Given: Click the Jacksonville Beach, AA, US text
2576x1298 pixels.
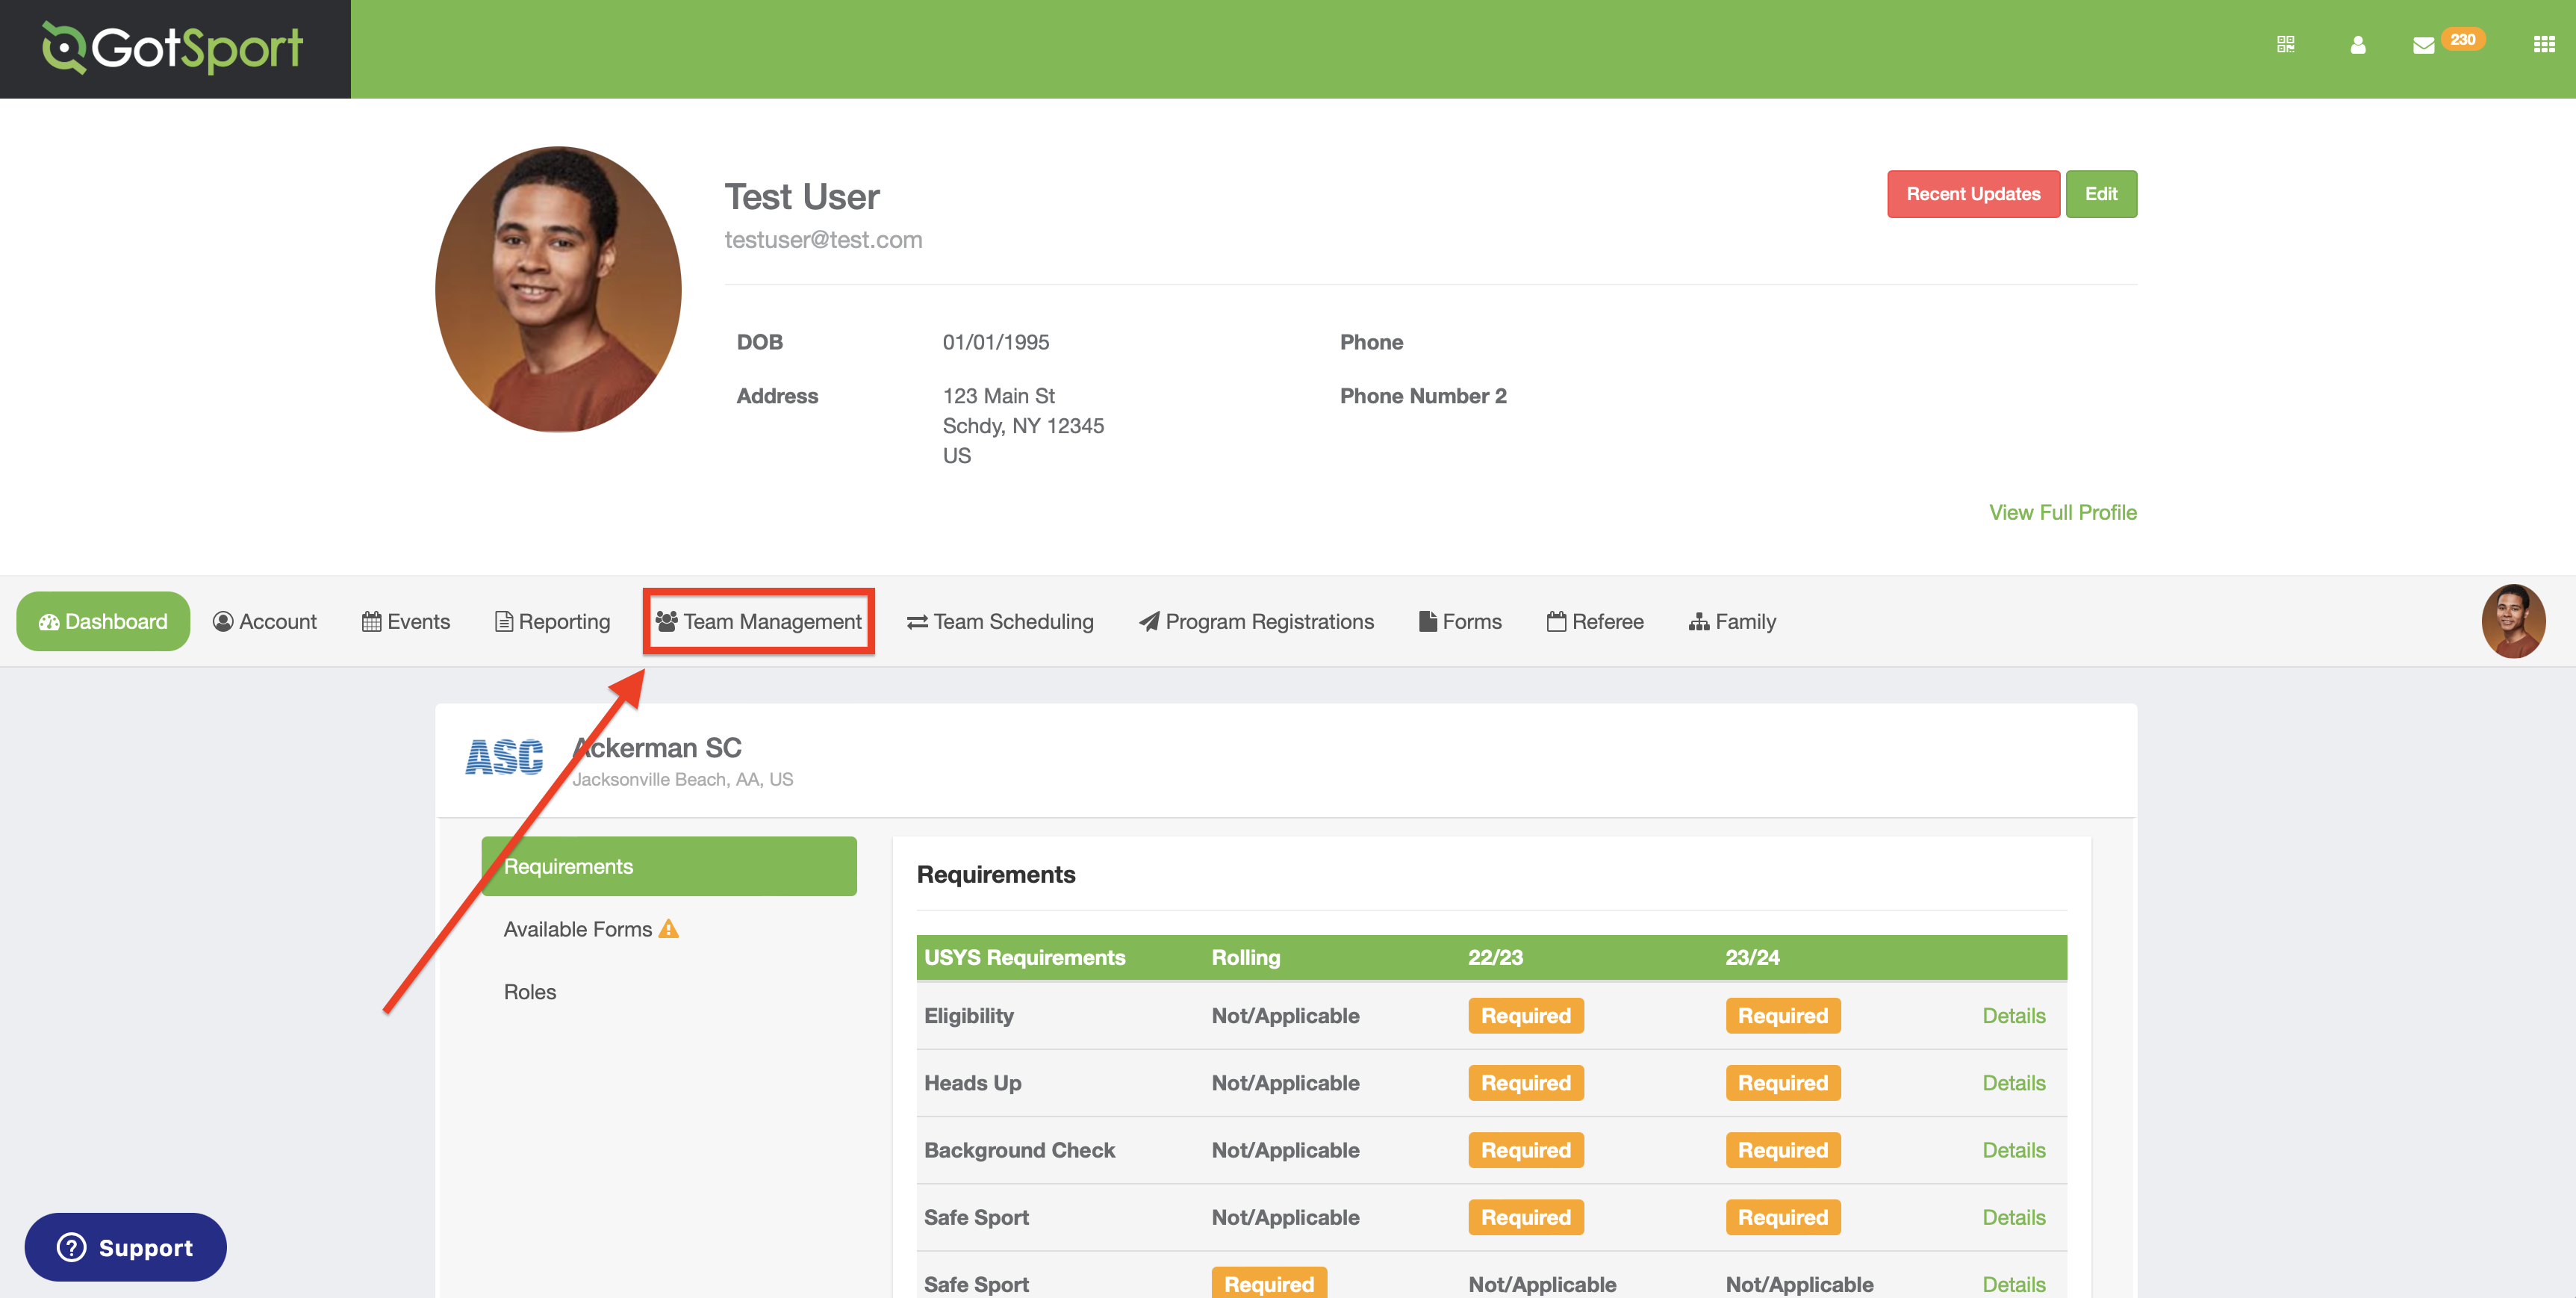Looking at the screenshot, I should pos(683,779).
